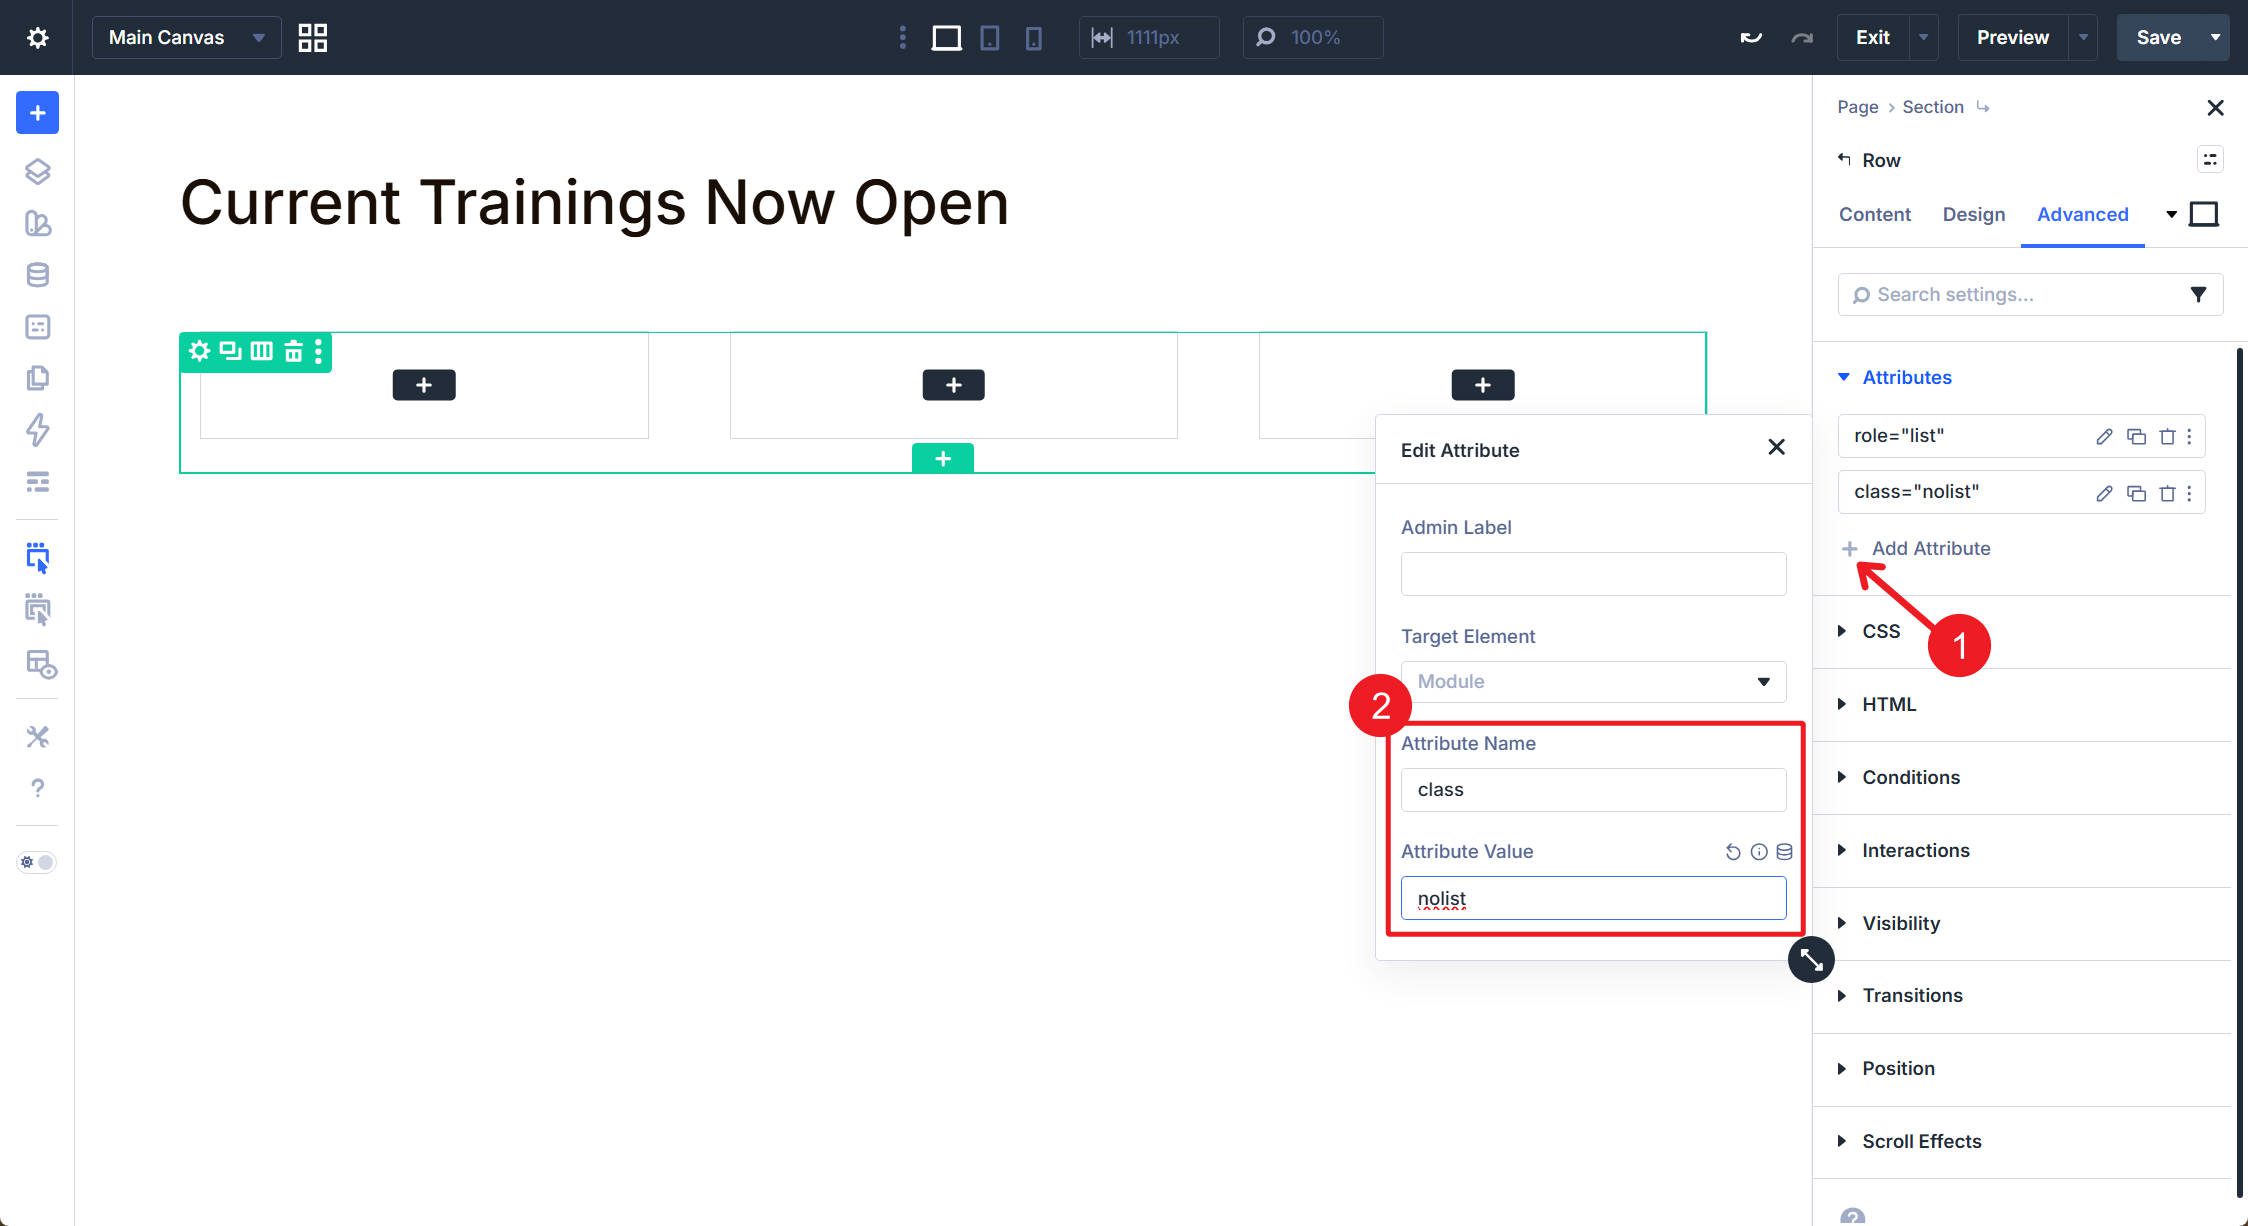Switch to the Design tab
Viewport: 2248px width, 1226px height.
click(1973, 214)
